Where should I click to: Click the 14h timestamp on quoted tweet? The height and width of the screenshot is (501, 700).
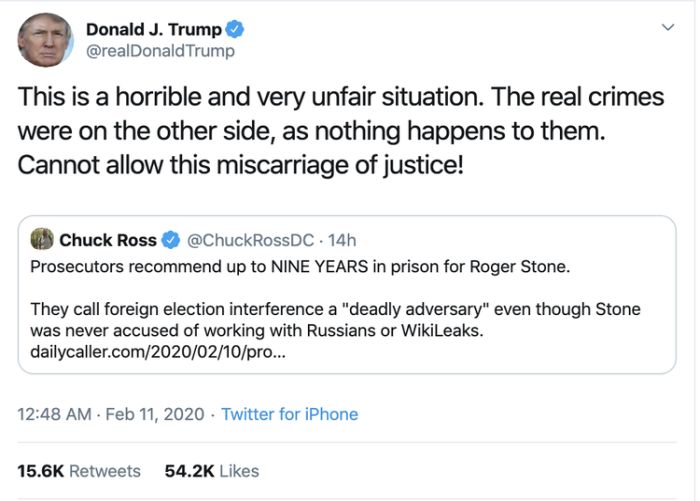[x=342, y=240]
